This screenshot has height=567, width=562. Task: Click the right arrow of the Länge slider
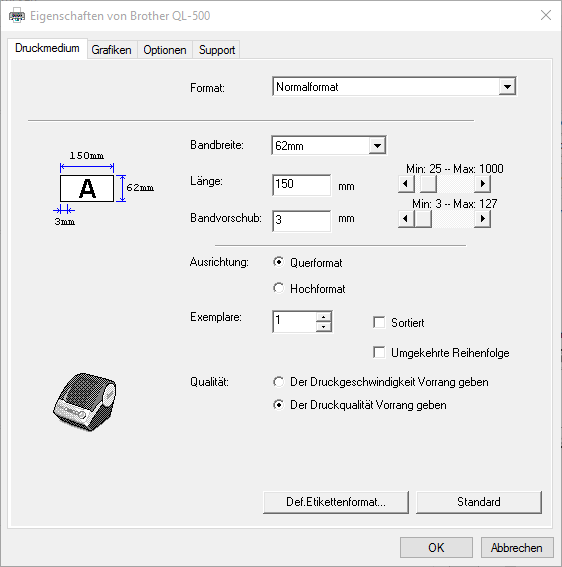coord(482,184)
